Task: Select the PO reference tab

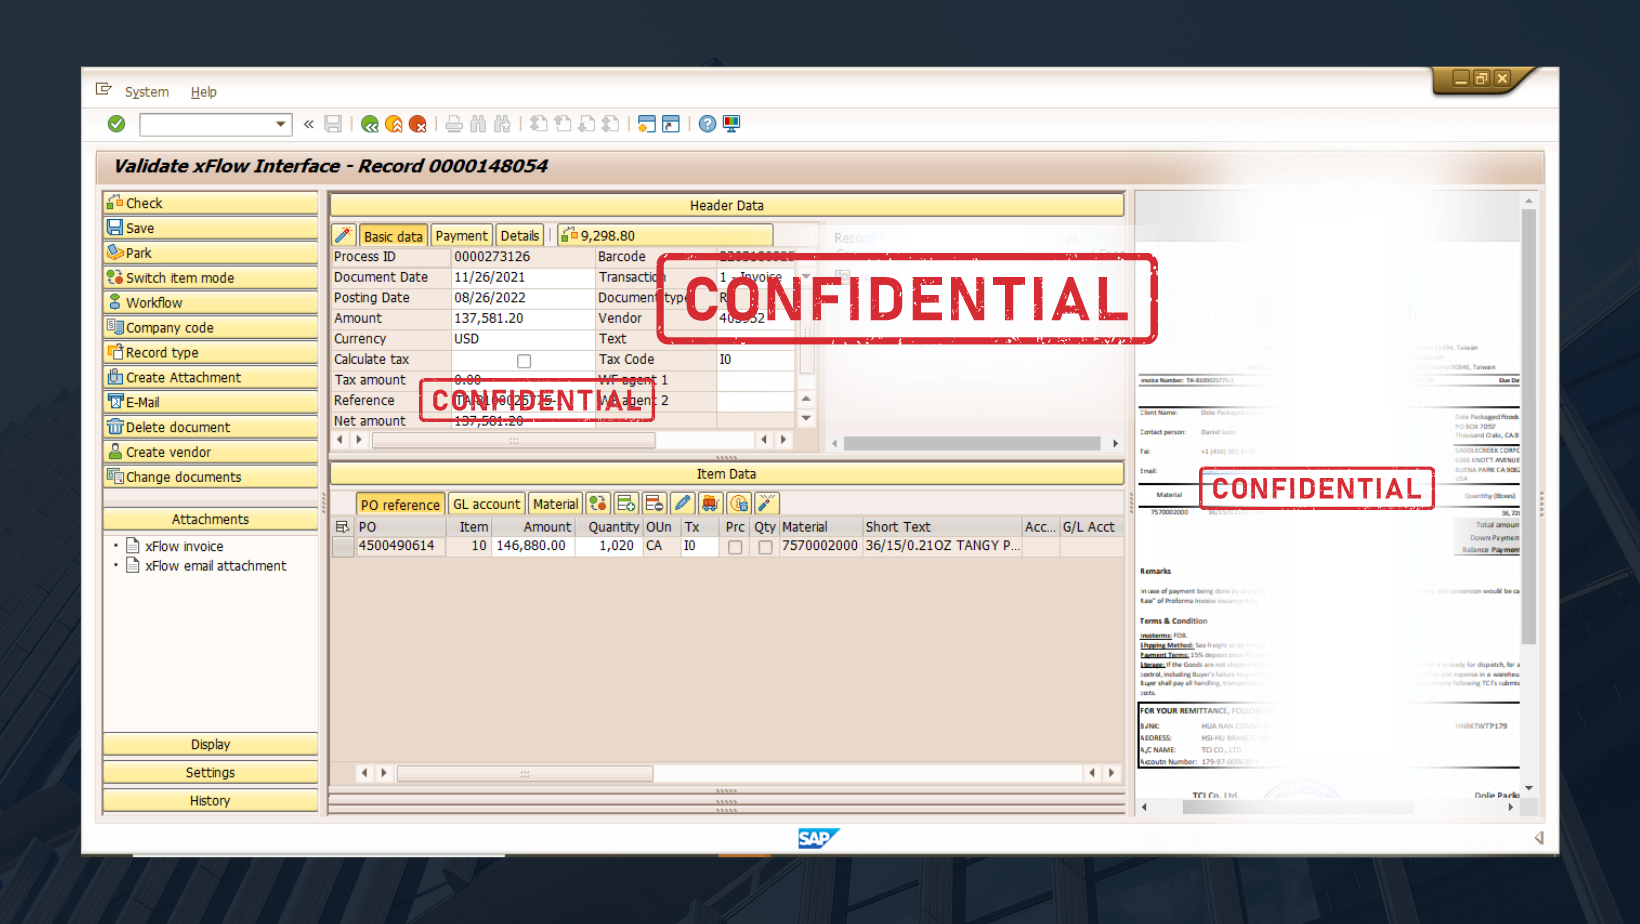Action: pyautogui.click(x=400, y=504)
